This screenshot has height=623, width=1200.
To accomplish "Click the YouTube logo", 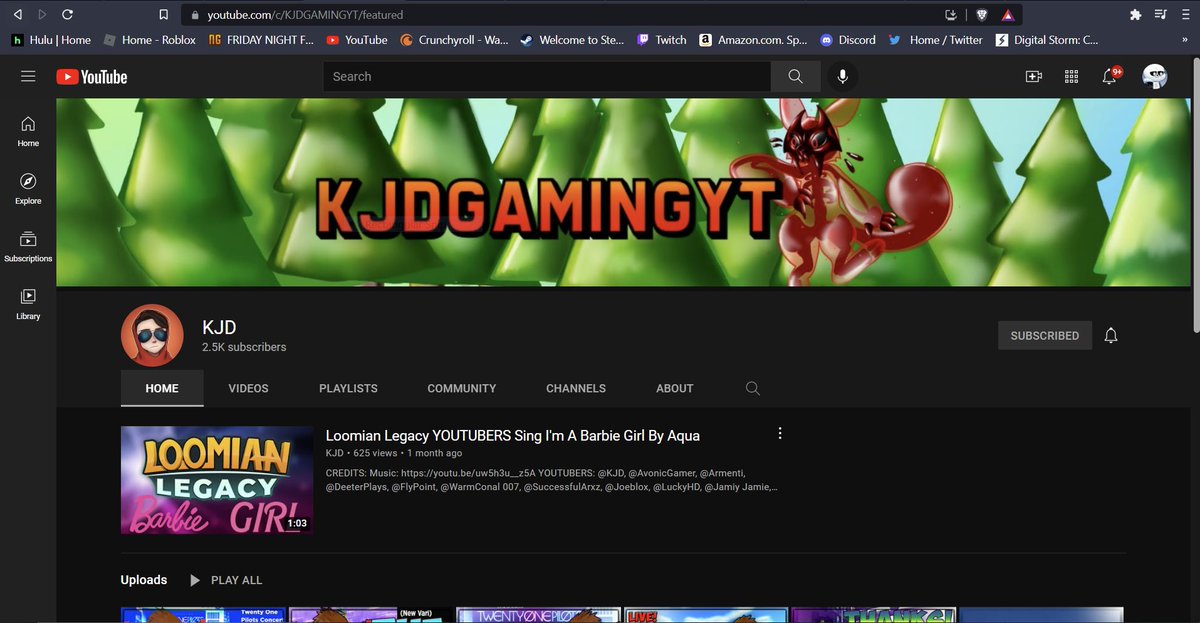I will pyautogui.click(x=92, y=77).
